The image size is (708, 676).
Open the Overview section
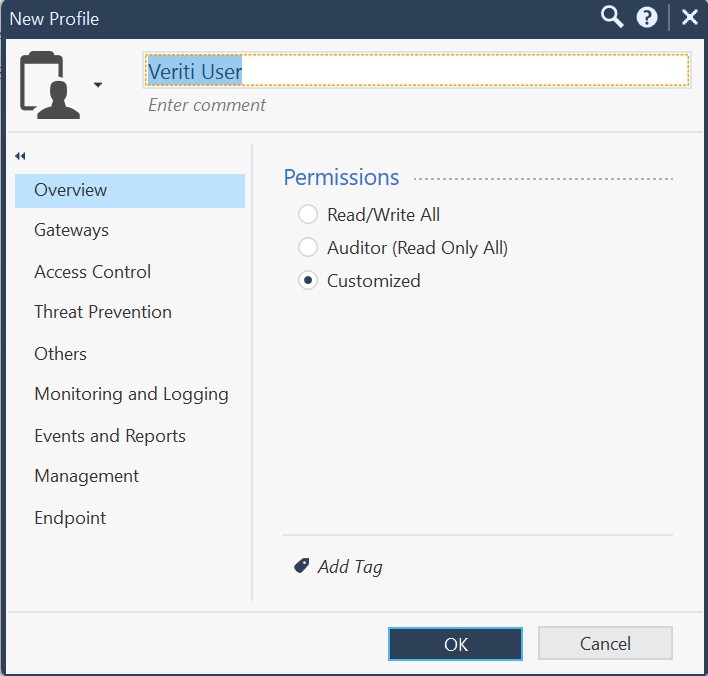71,190
